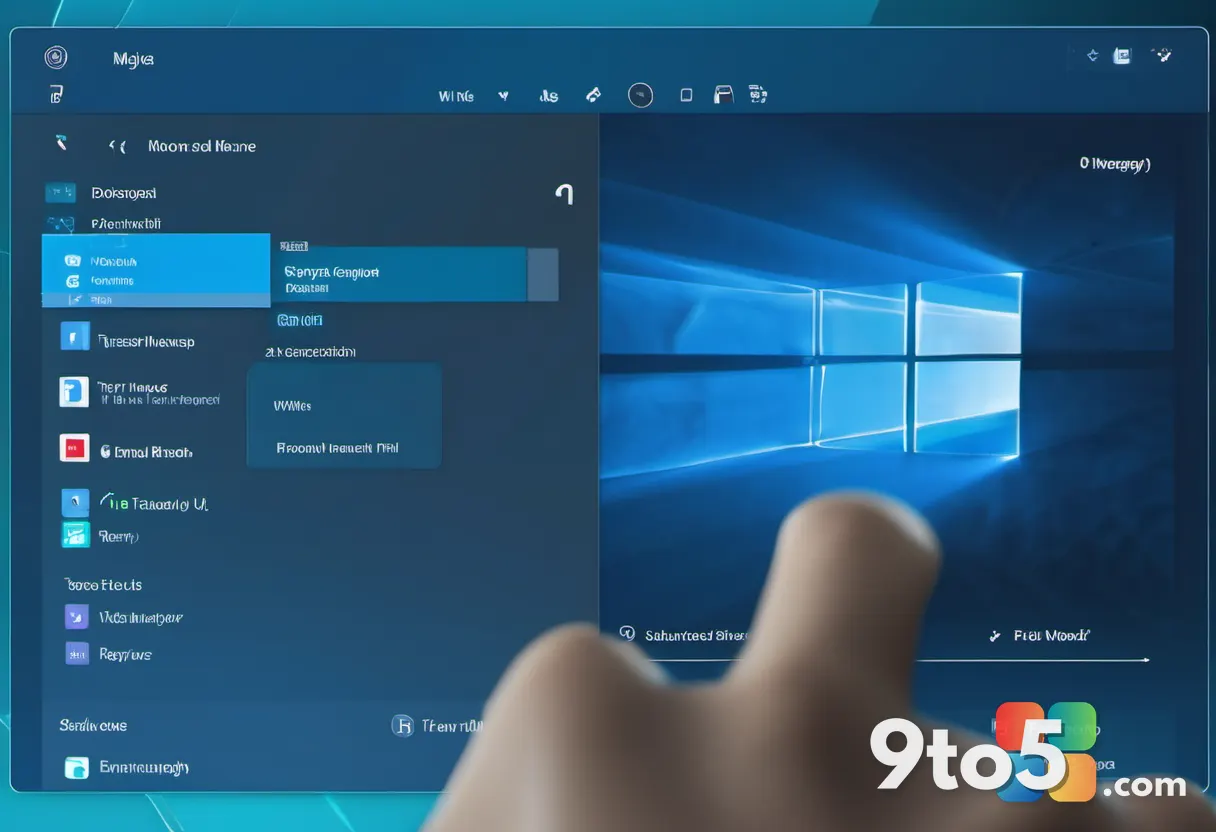The image size is (1216, 832).
Task: Click the highlighted blue "Sanyra fenglon" bar
Action: click(x=398, y=274)
